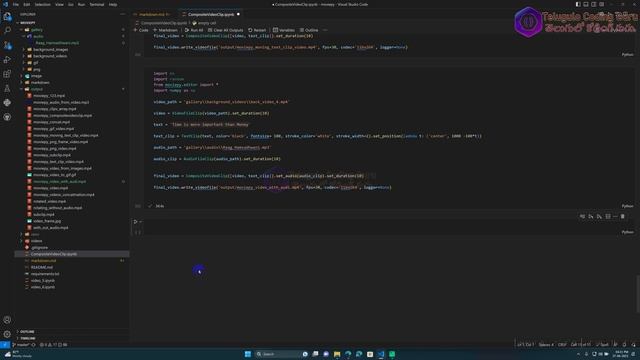Open the Accounts menu icon
This screenshot has height=360, width=640.
pos(7,320)
